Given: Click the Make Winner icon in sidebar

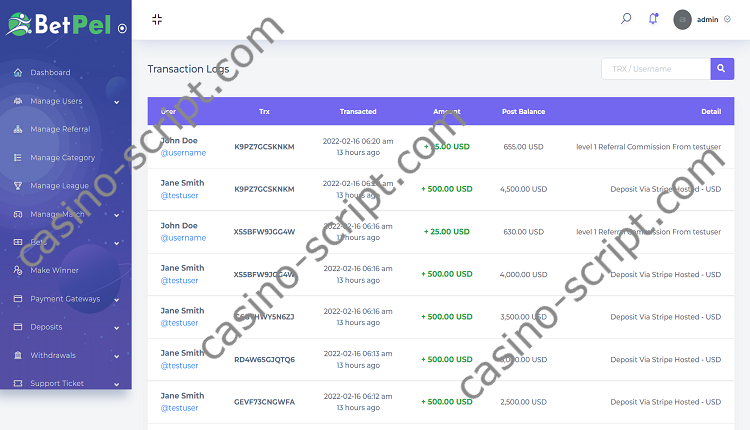Looking at the screenshot, I should tap(18, 270).
